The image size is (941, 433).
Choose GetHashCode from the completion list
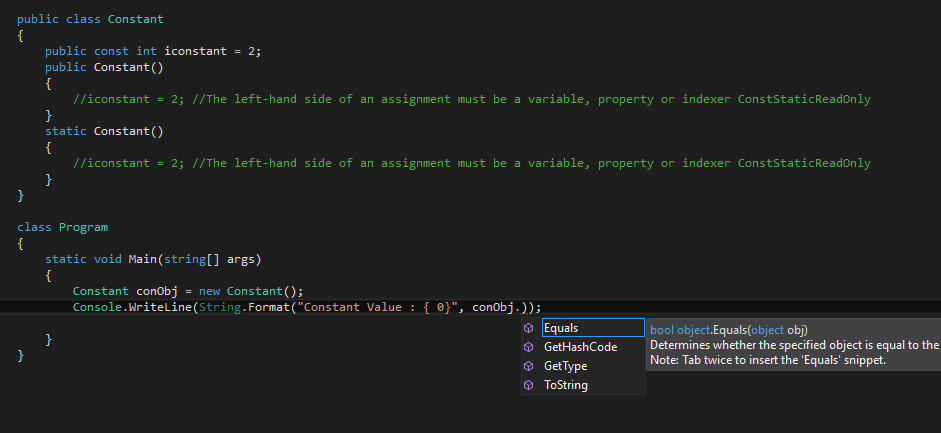click(x=580, y=347)
